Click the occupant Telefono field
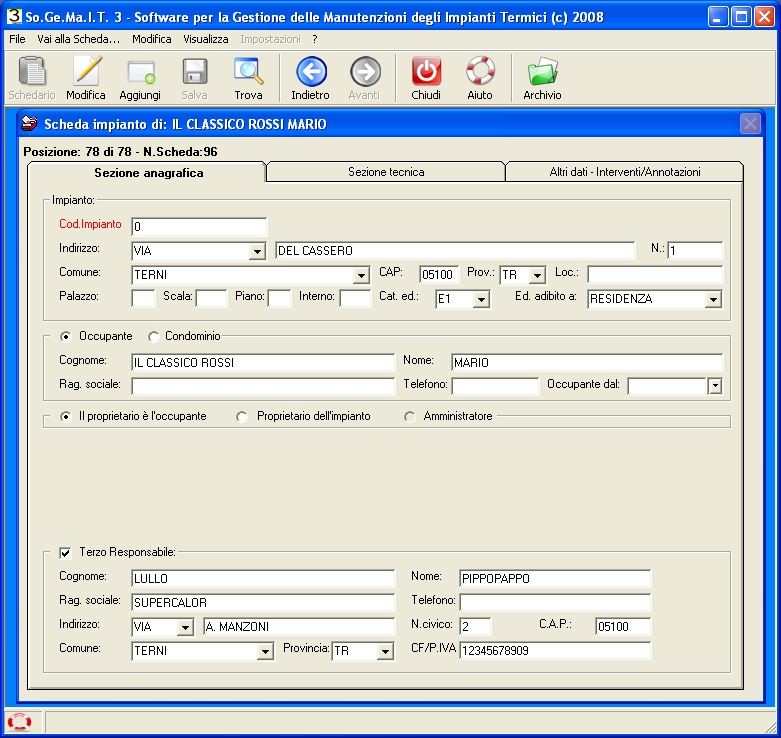This screenshot has height=738, width=781. pos(495,386)
